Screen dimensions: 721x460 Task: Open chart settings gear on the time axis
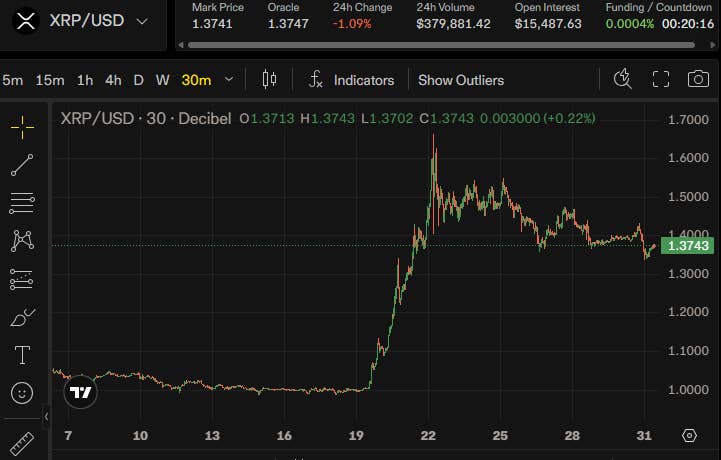(x=689, y=435)
